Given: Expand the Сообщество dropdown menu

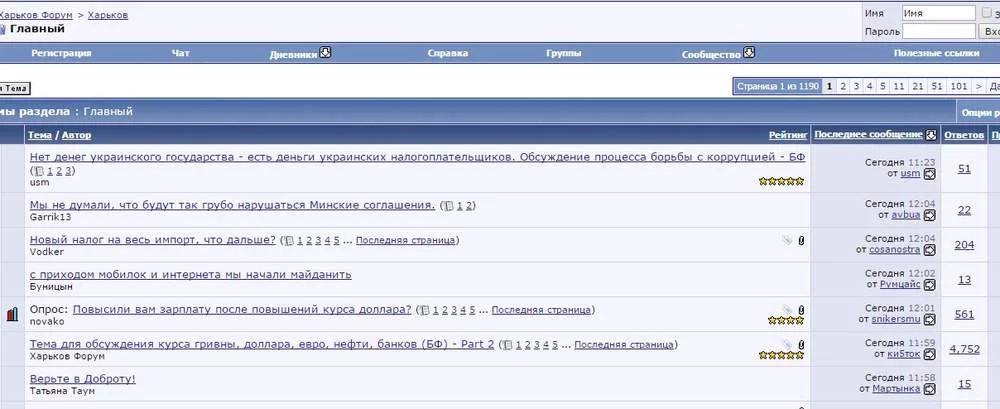Looking at the screenshot, I should (749, 52).
